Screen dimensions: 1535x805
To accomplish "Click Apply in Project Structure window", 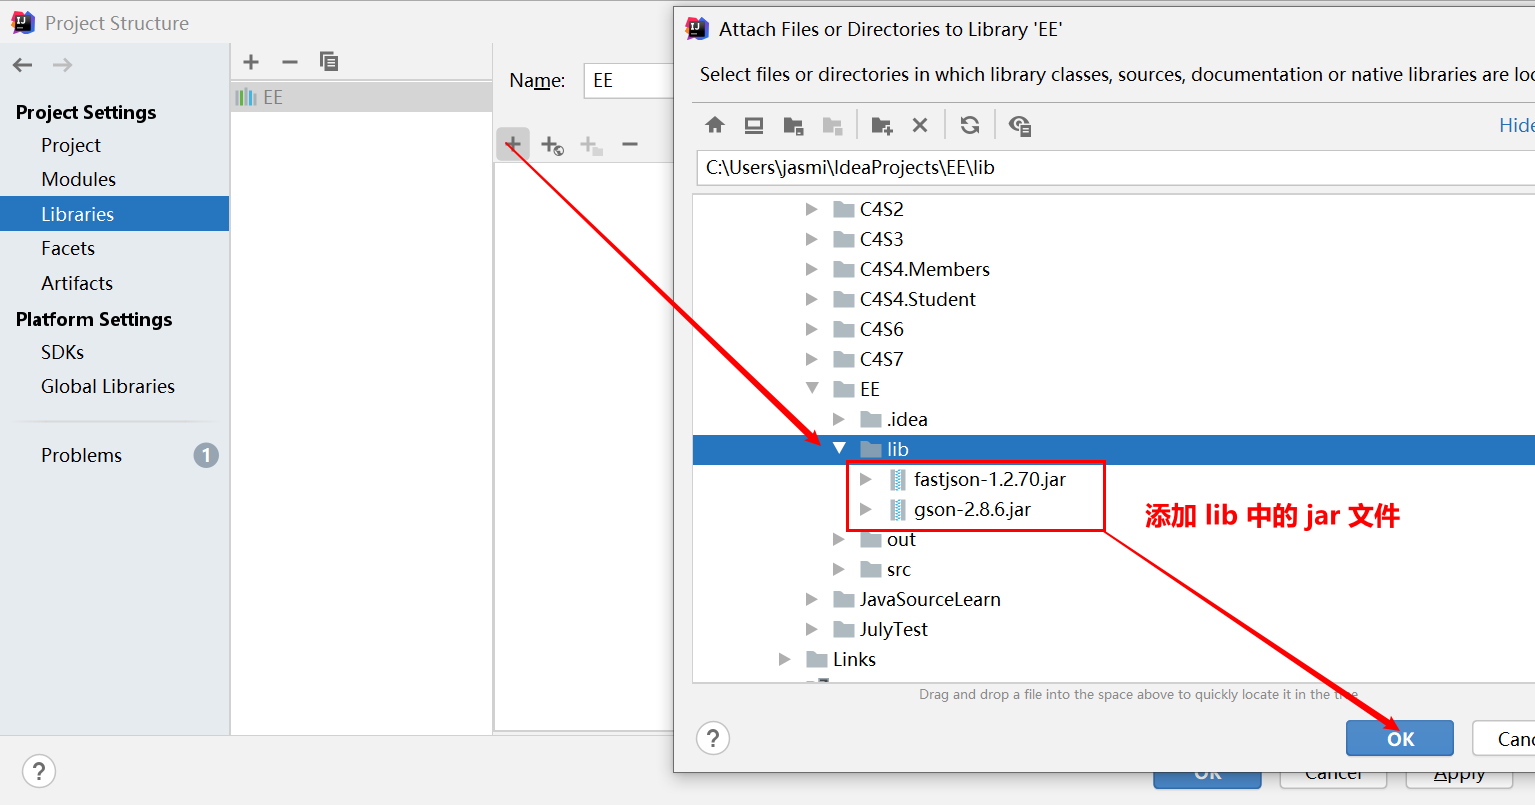I will pos(1459,776).
